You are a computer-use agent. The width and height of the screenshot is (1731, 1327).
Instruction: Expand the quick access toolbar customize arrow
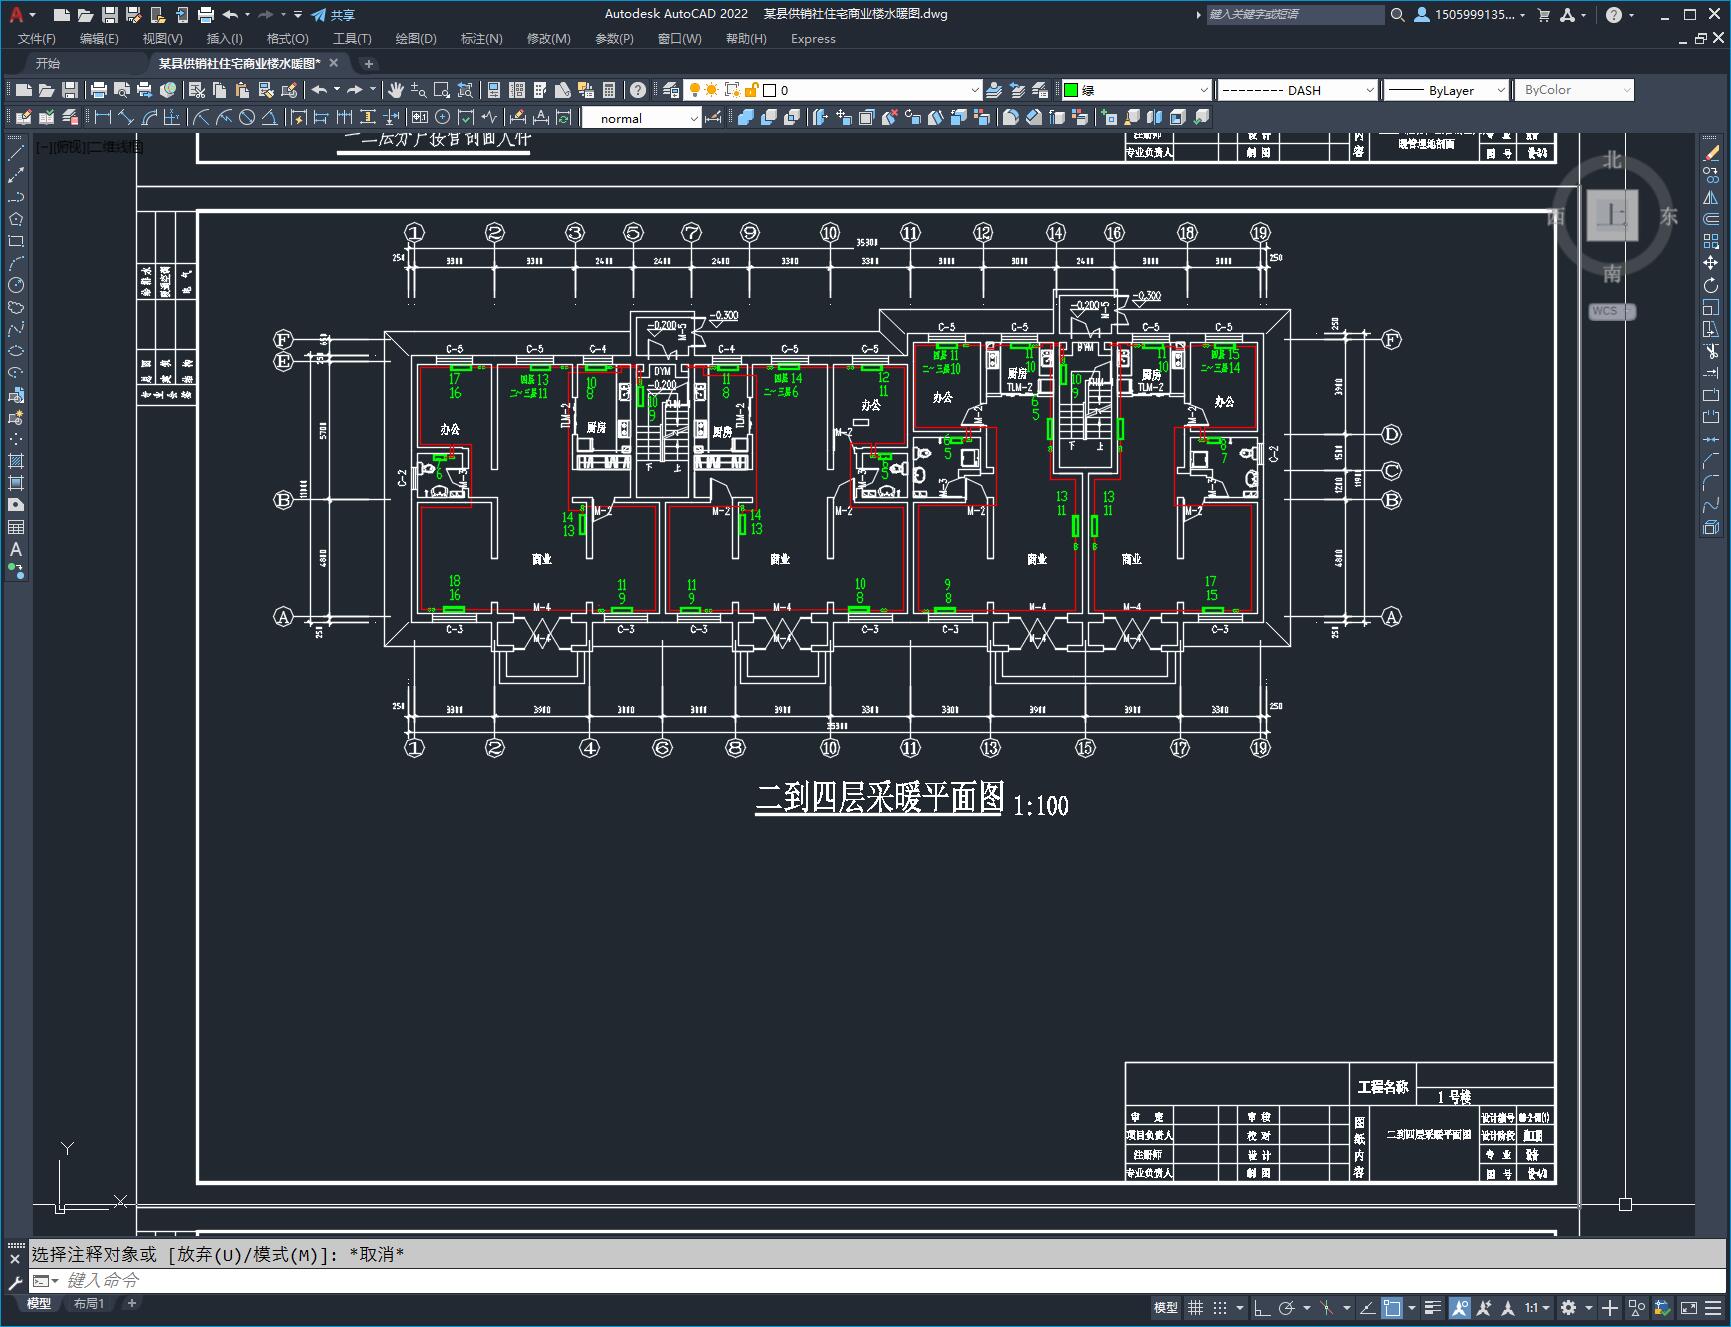[298, 15]
